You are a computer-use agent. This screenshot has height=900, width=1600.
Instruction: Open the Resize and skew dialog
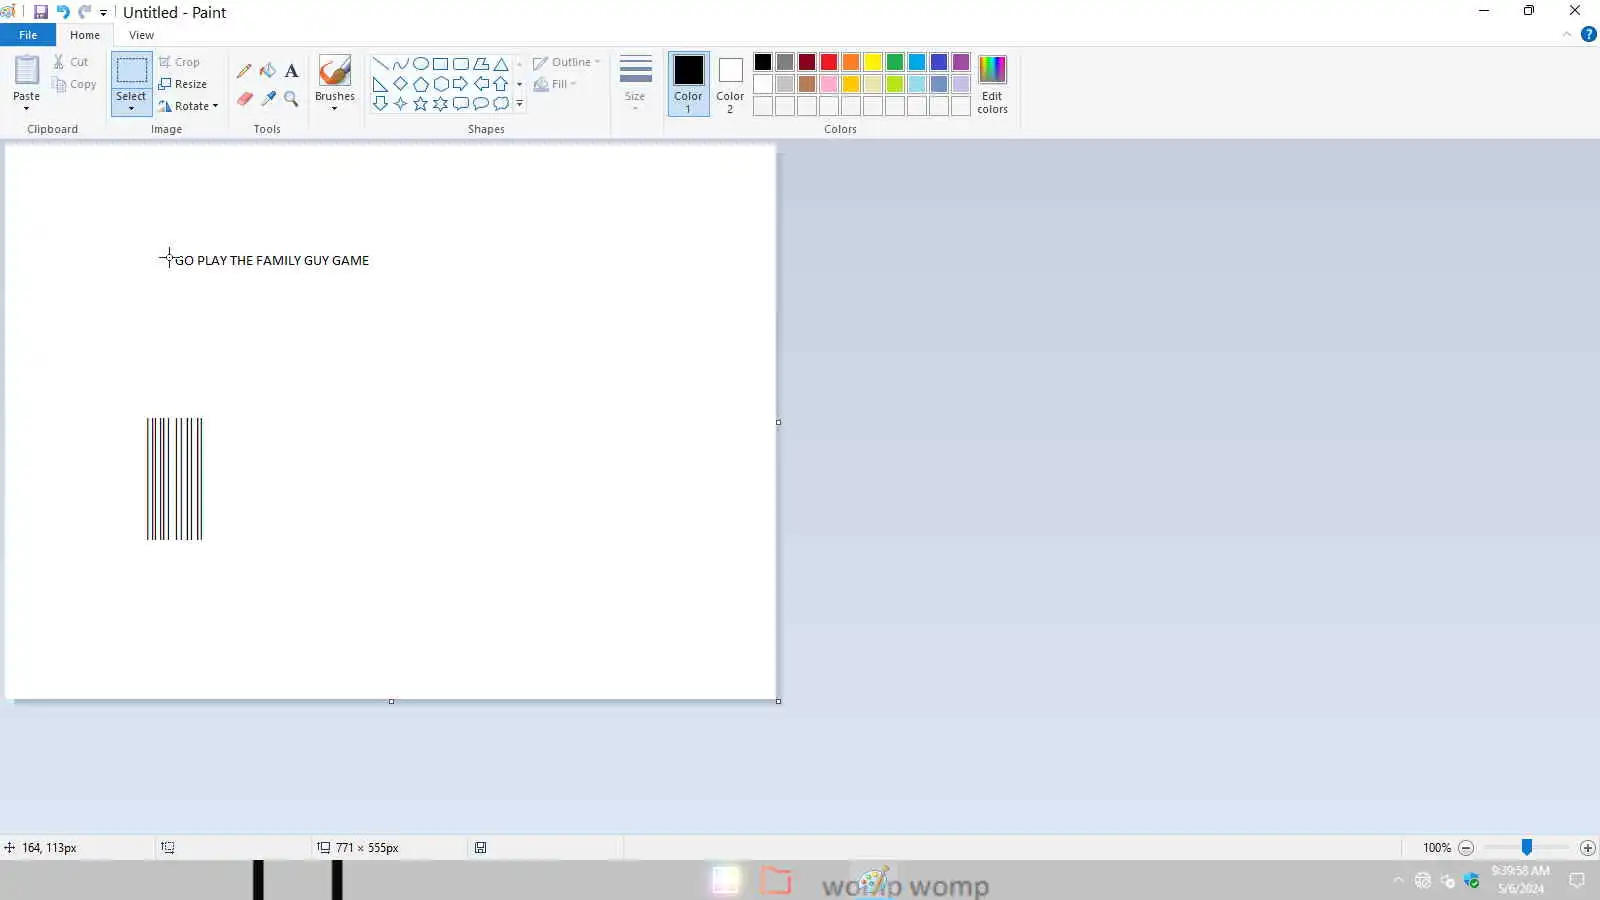point(183,84)
